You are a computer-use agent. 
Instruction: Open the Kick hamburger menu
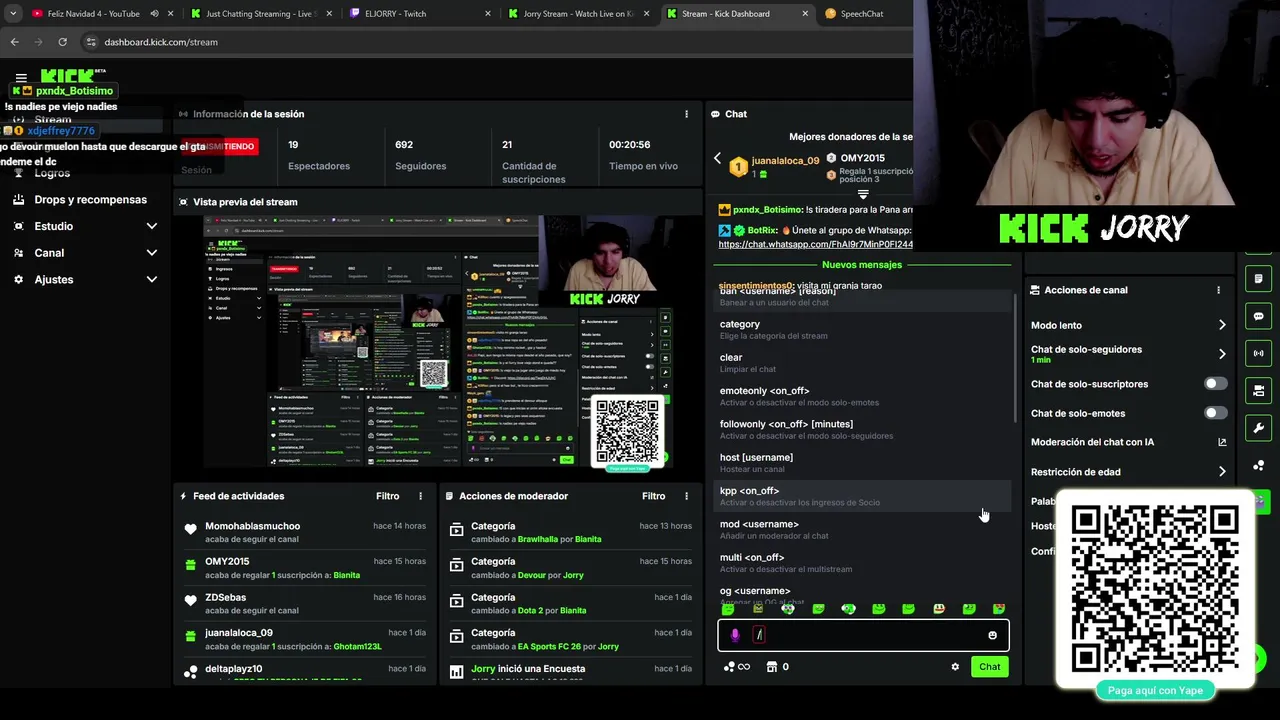click(21, 78)
